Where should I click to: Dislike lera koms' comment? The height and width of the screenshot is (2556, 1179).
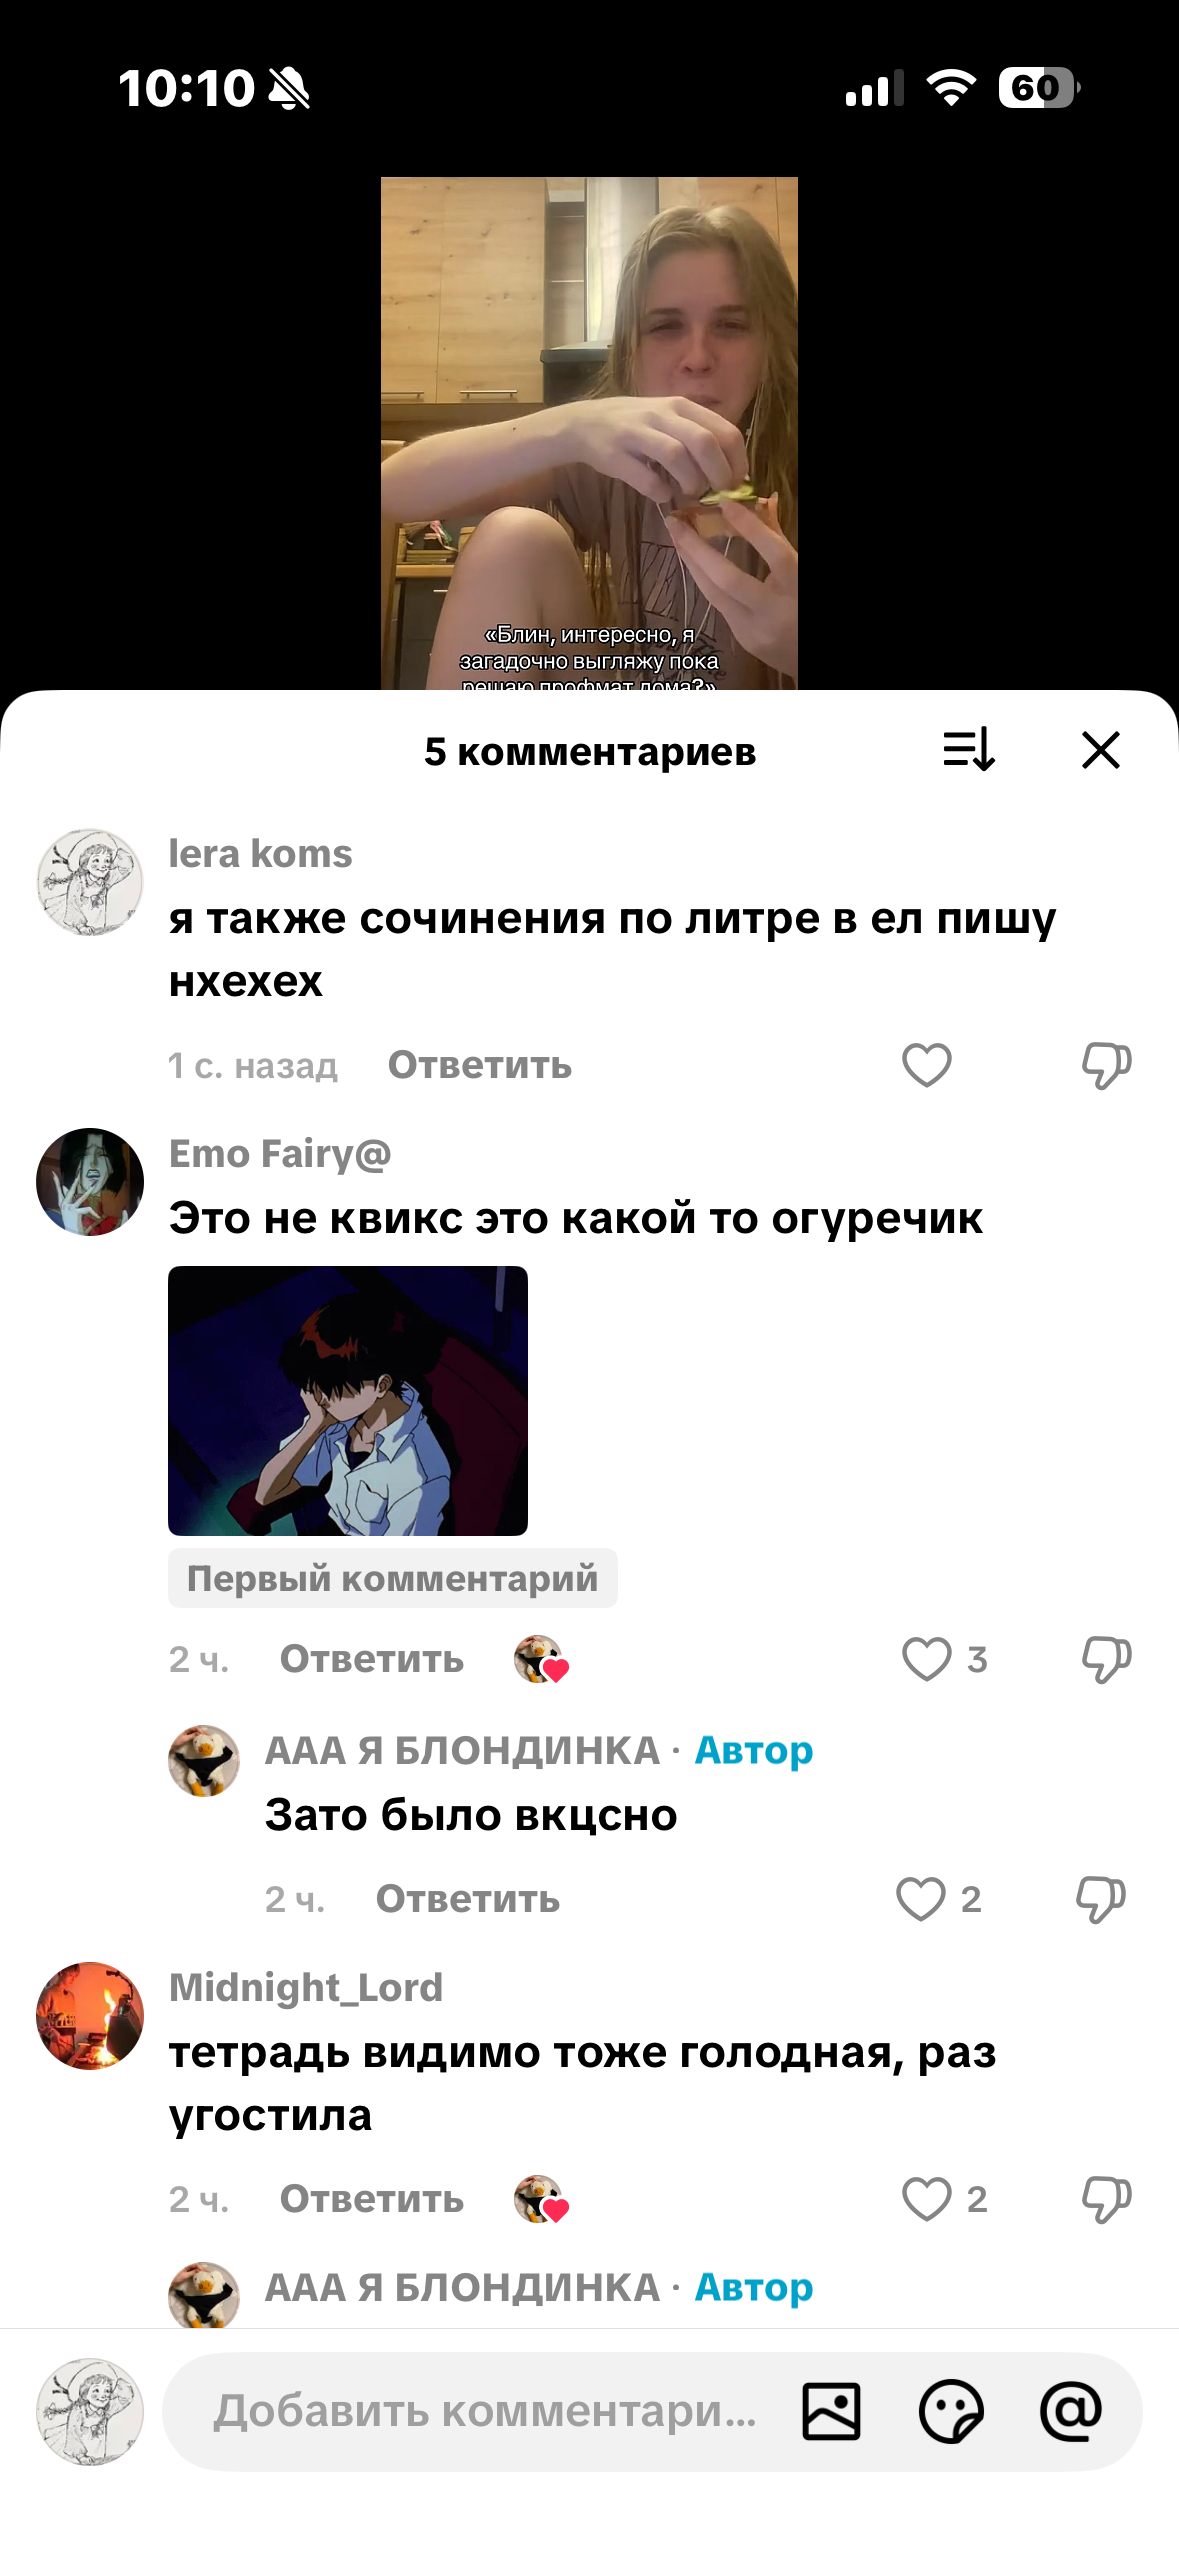tap(1106, 1065)
